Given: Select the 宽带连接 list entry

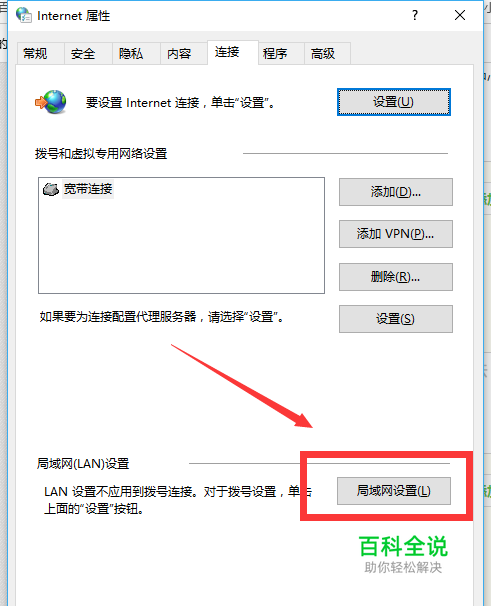Looking at the screenshot, I should 88,189.
